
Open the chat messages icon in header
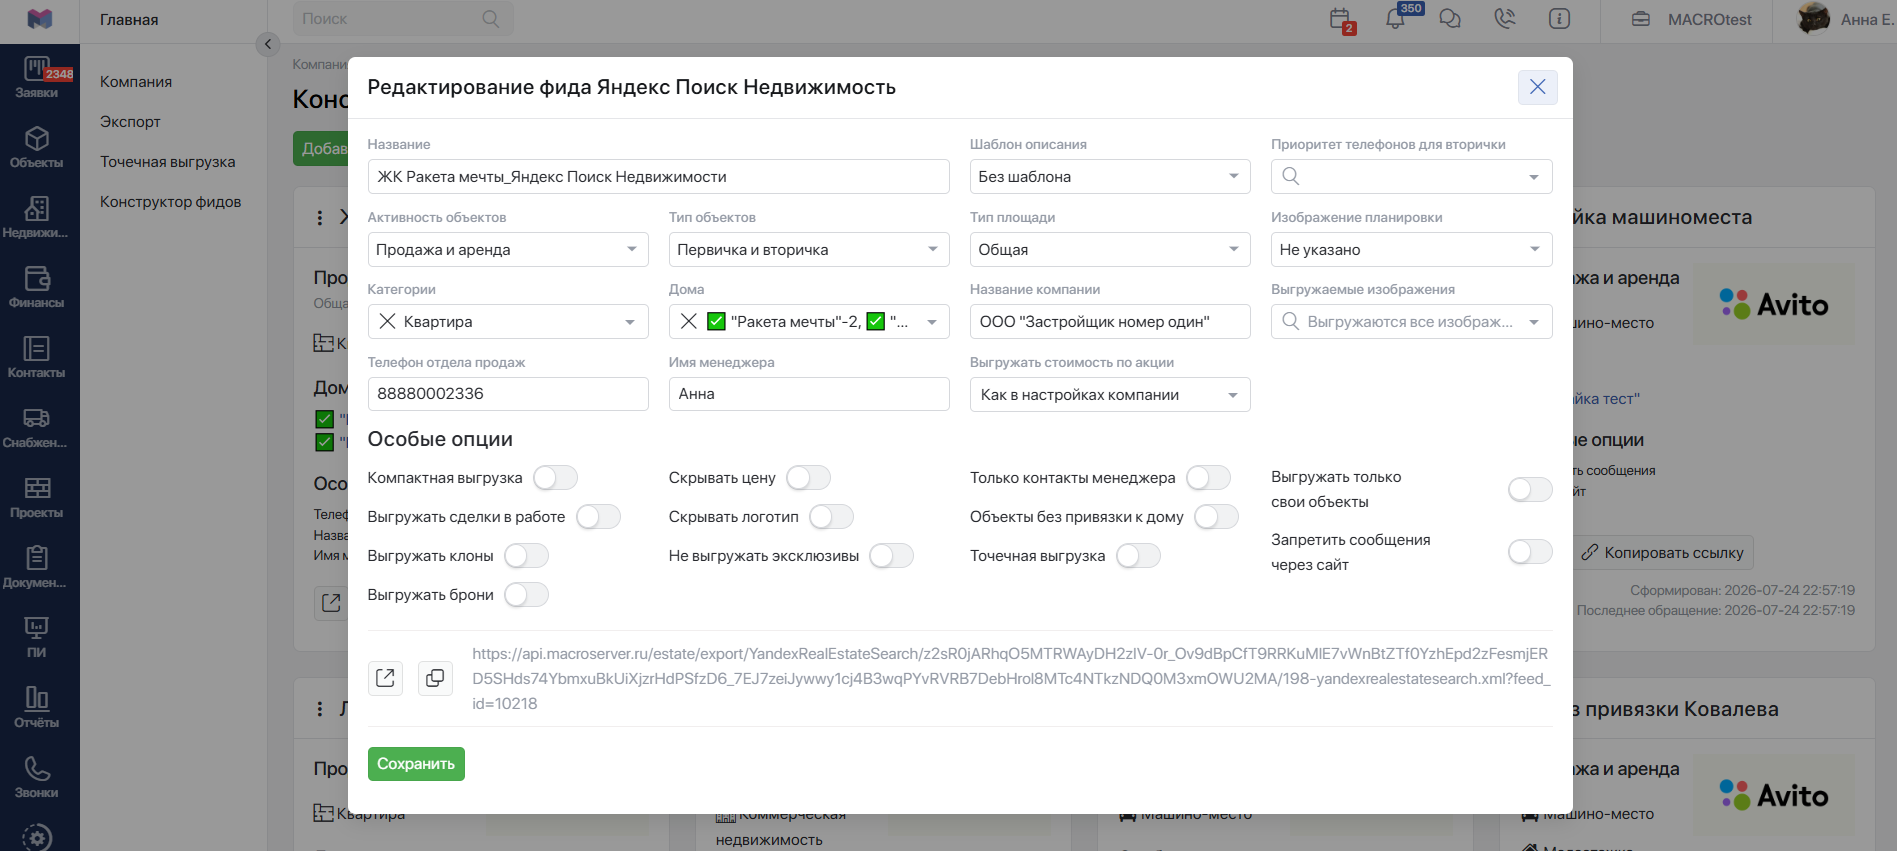1450,19
